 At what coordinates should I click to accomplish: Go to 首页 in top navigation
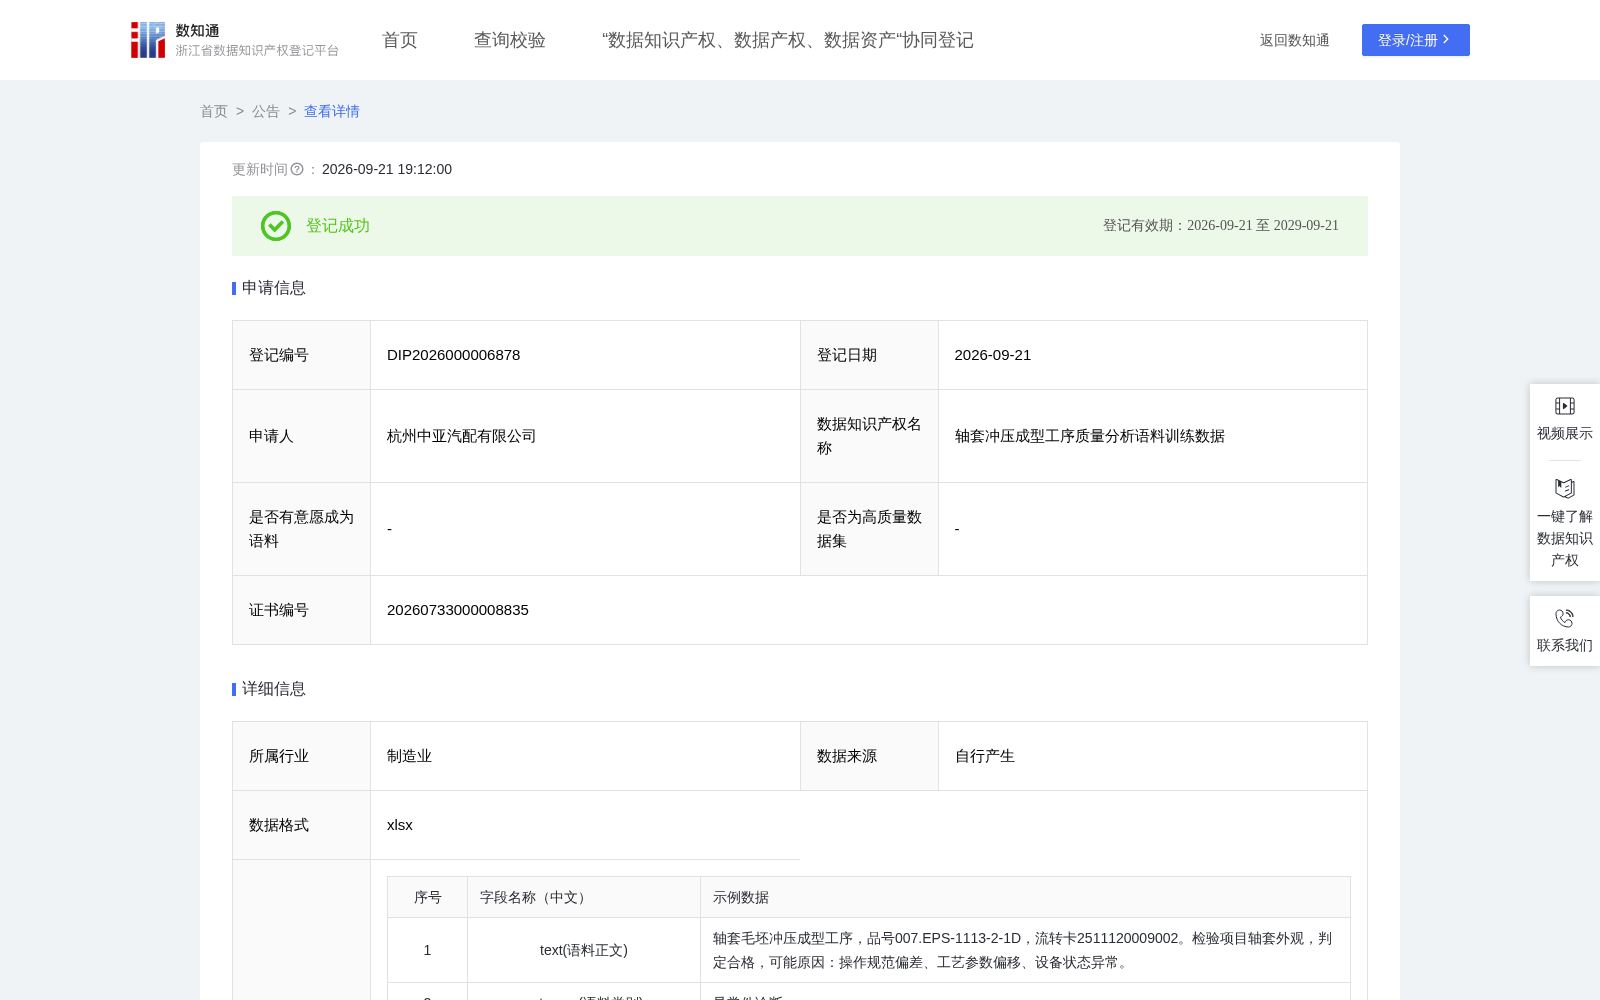[400, 40]
